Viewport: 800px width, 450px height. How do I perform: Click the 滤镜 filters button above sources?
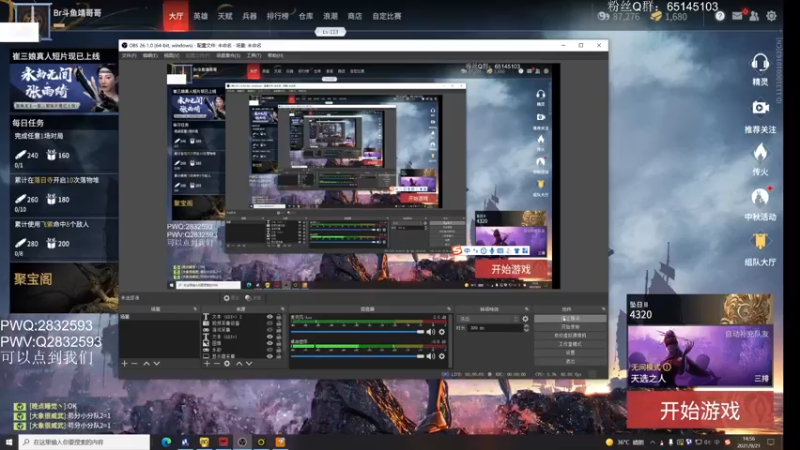click(253, 298)
